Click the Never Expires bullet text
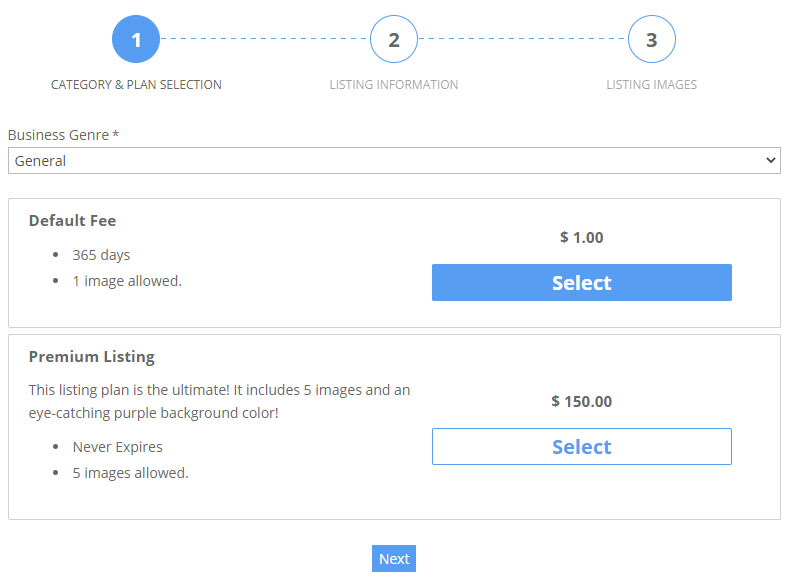The image size is (791, 582). (117, 447)
